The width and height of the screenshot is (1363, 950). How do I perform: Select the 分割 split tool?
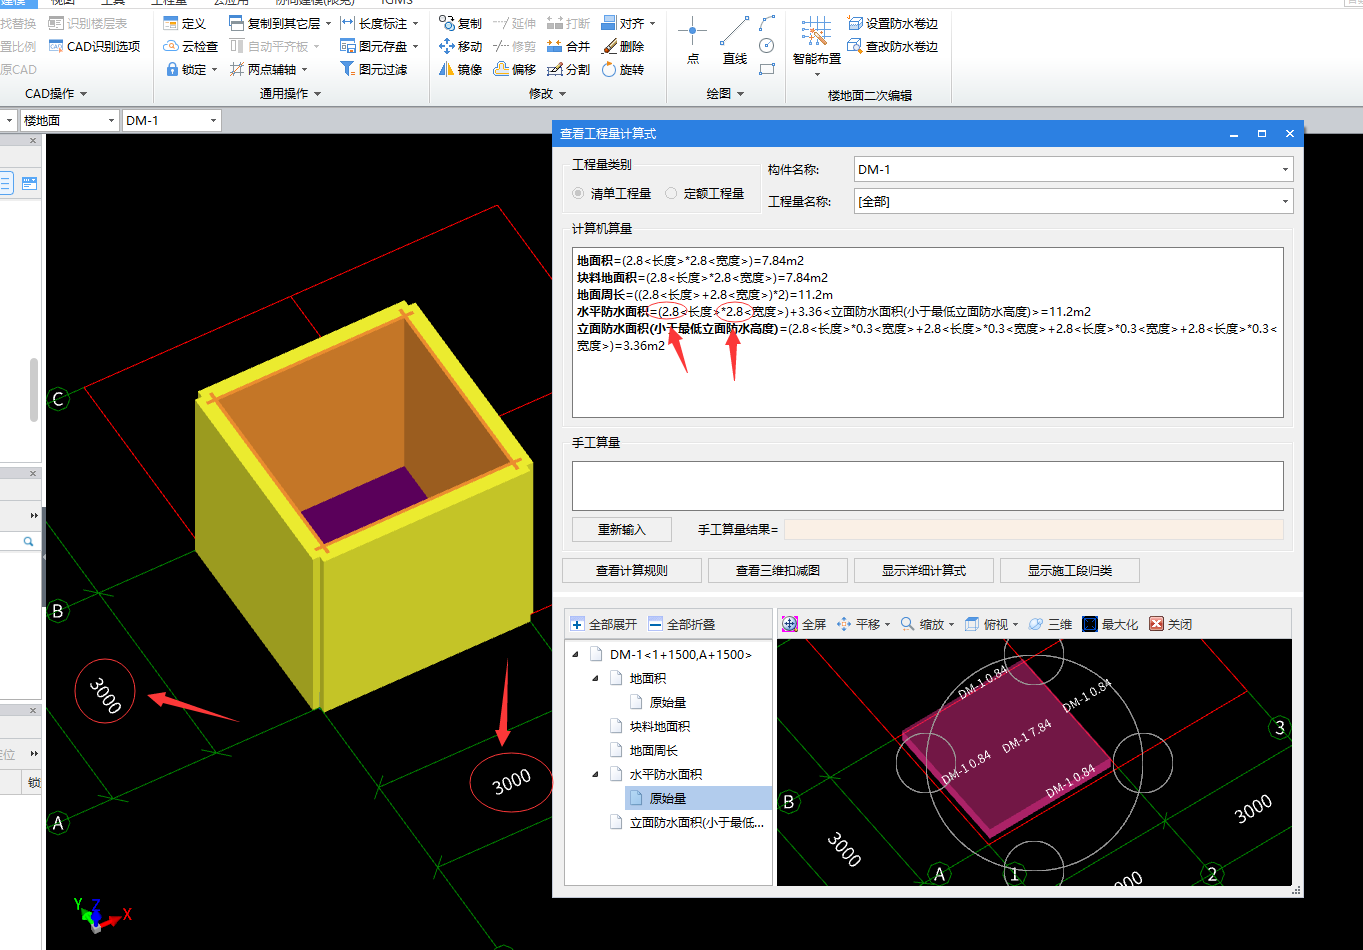[568, 69]
